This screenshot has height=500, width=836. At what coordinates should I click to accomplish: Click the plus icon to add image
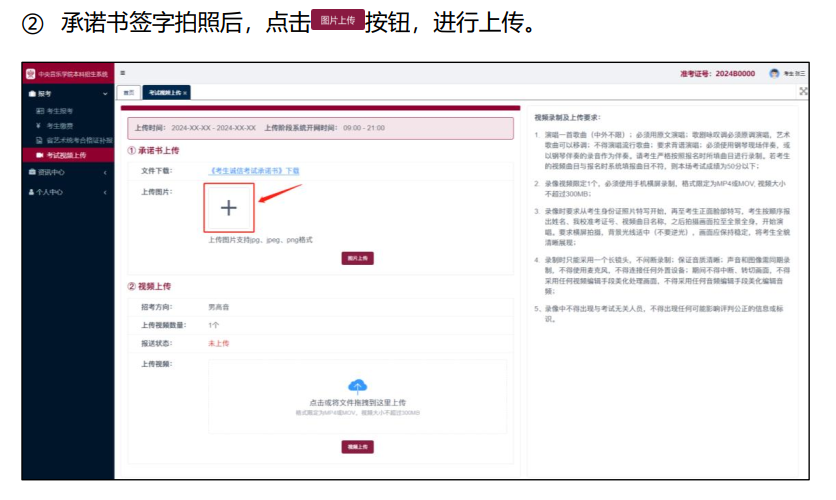point(229,207)
